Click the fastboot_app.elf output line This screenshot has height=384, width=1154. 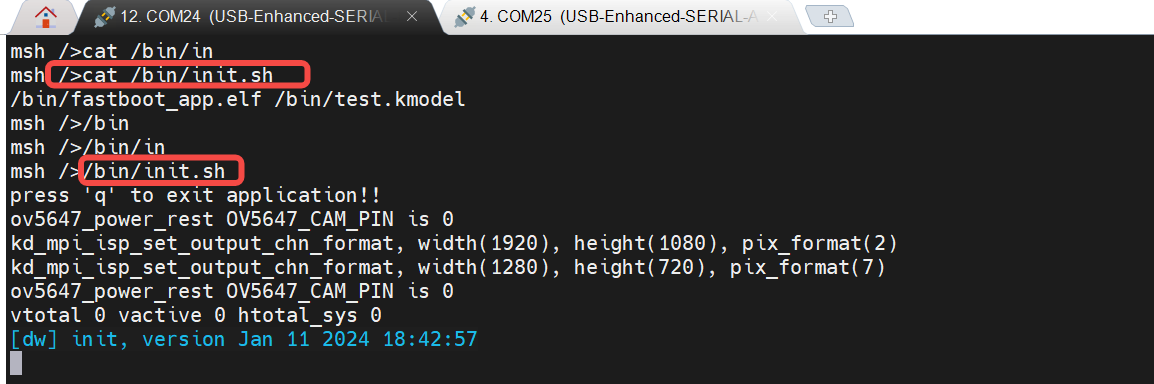tap(238, 99)
